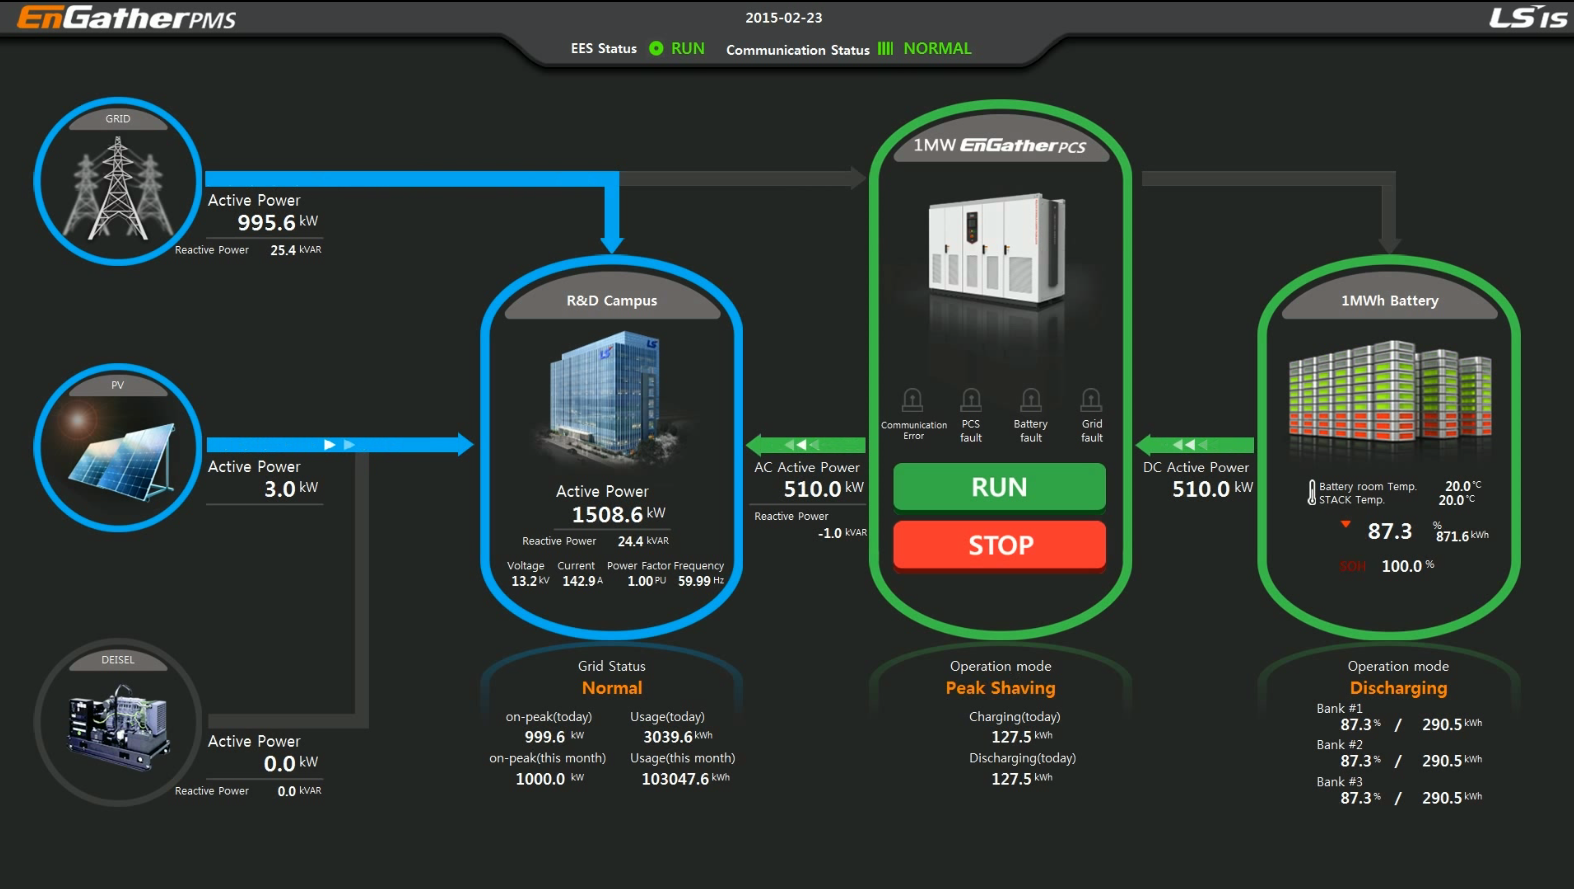This screenshot has height=889, width=1574.
Task: Select the diesel generator icon
Action: coord(118,726)
